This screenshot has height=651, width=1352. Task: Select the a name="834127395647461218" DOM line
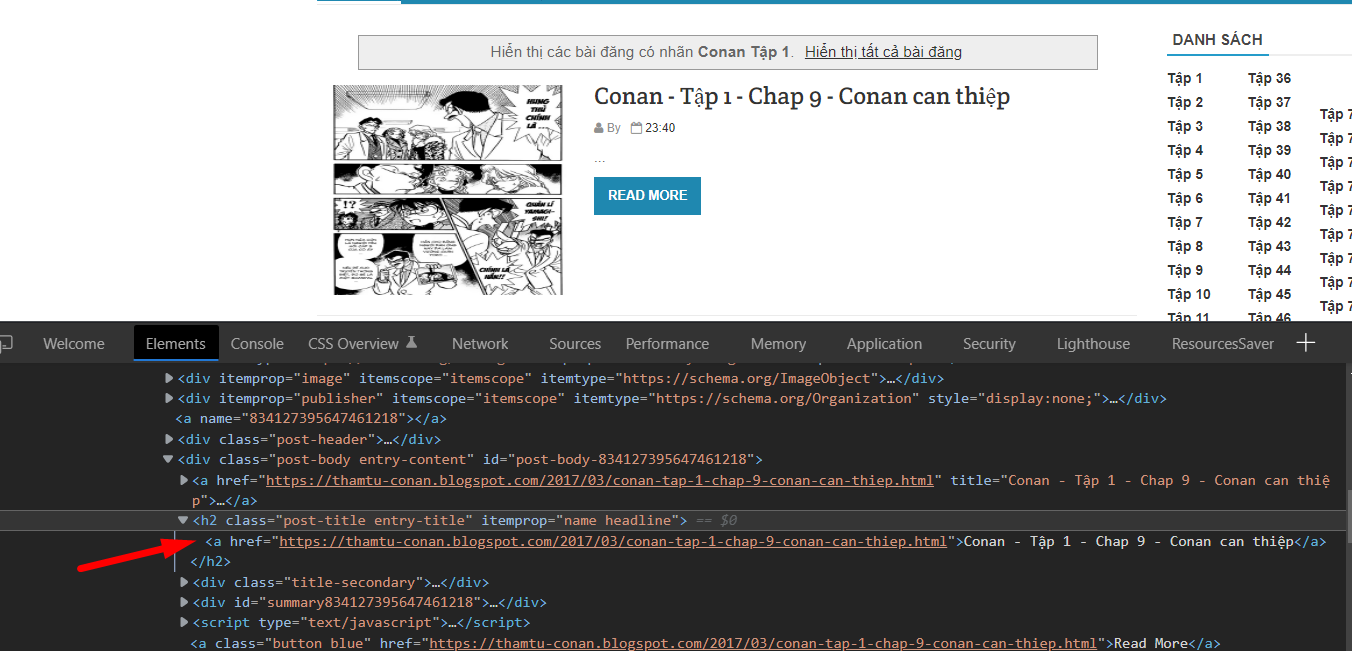(311, 418)
